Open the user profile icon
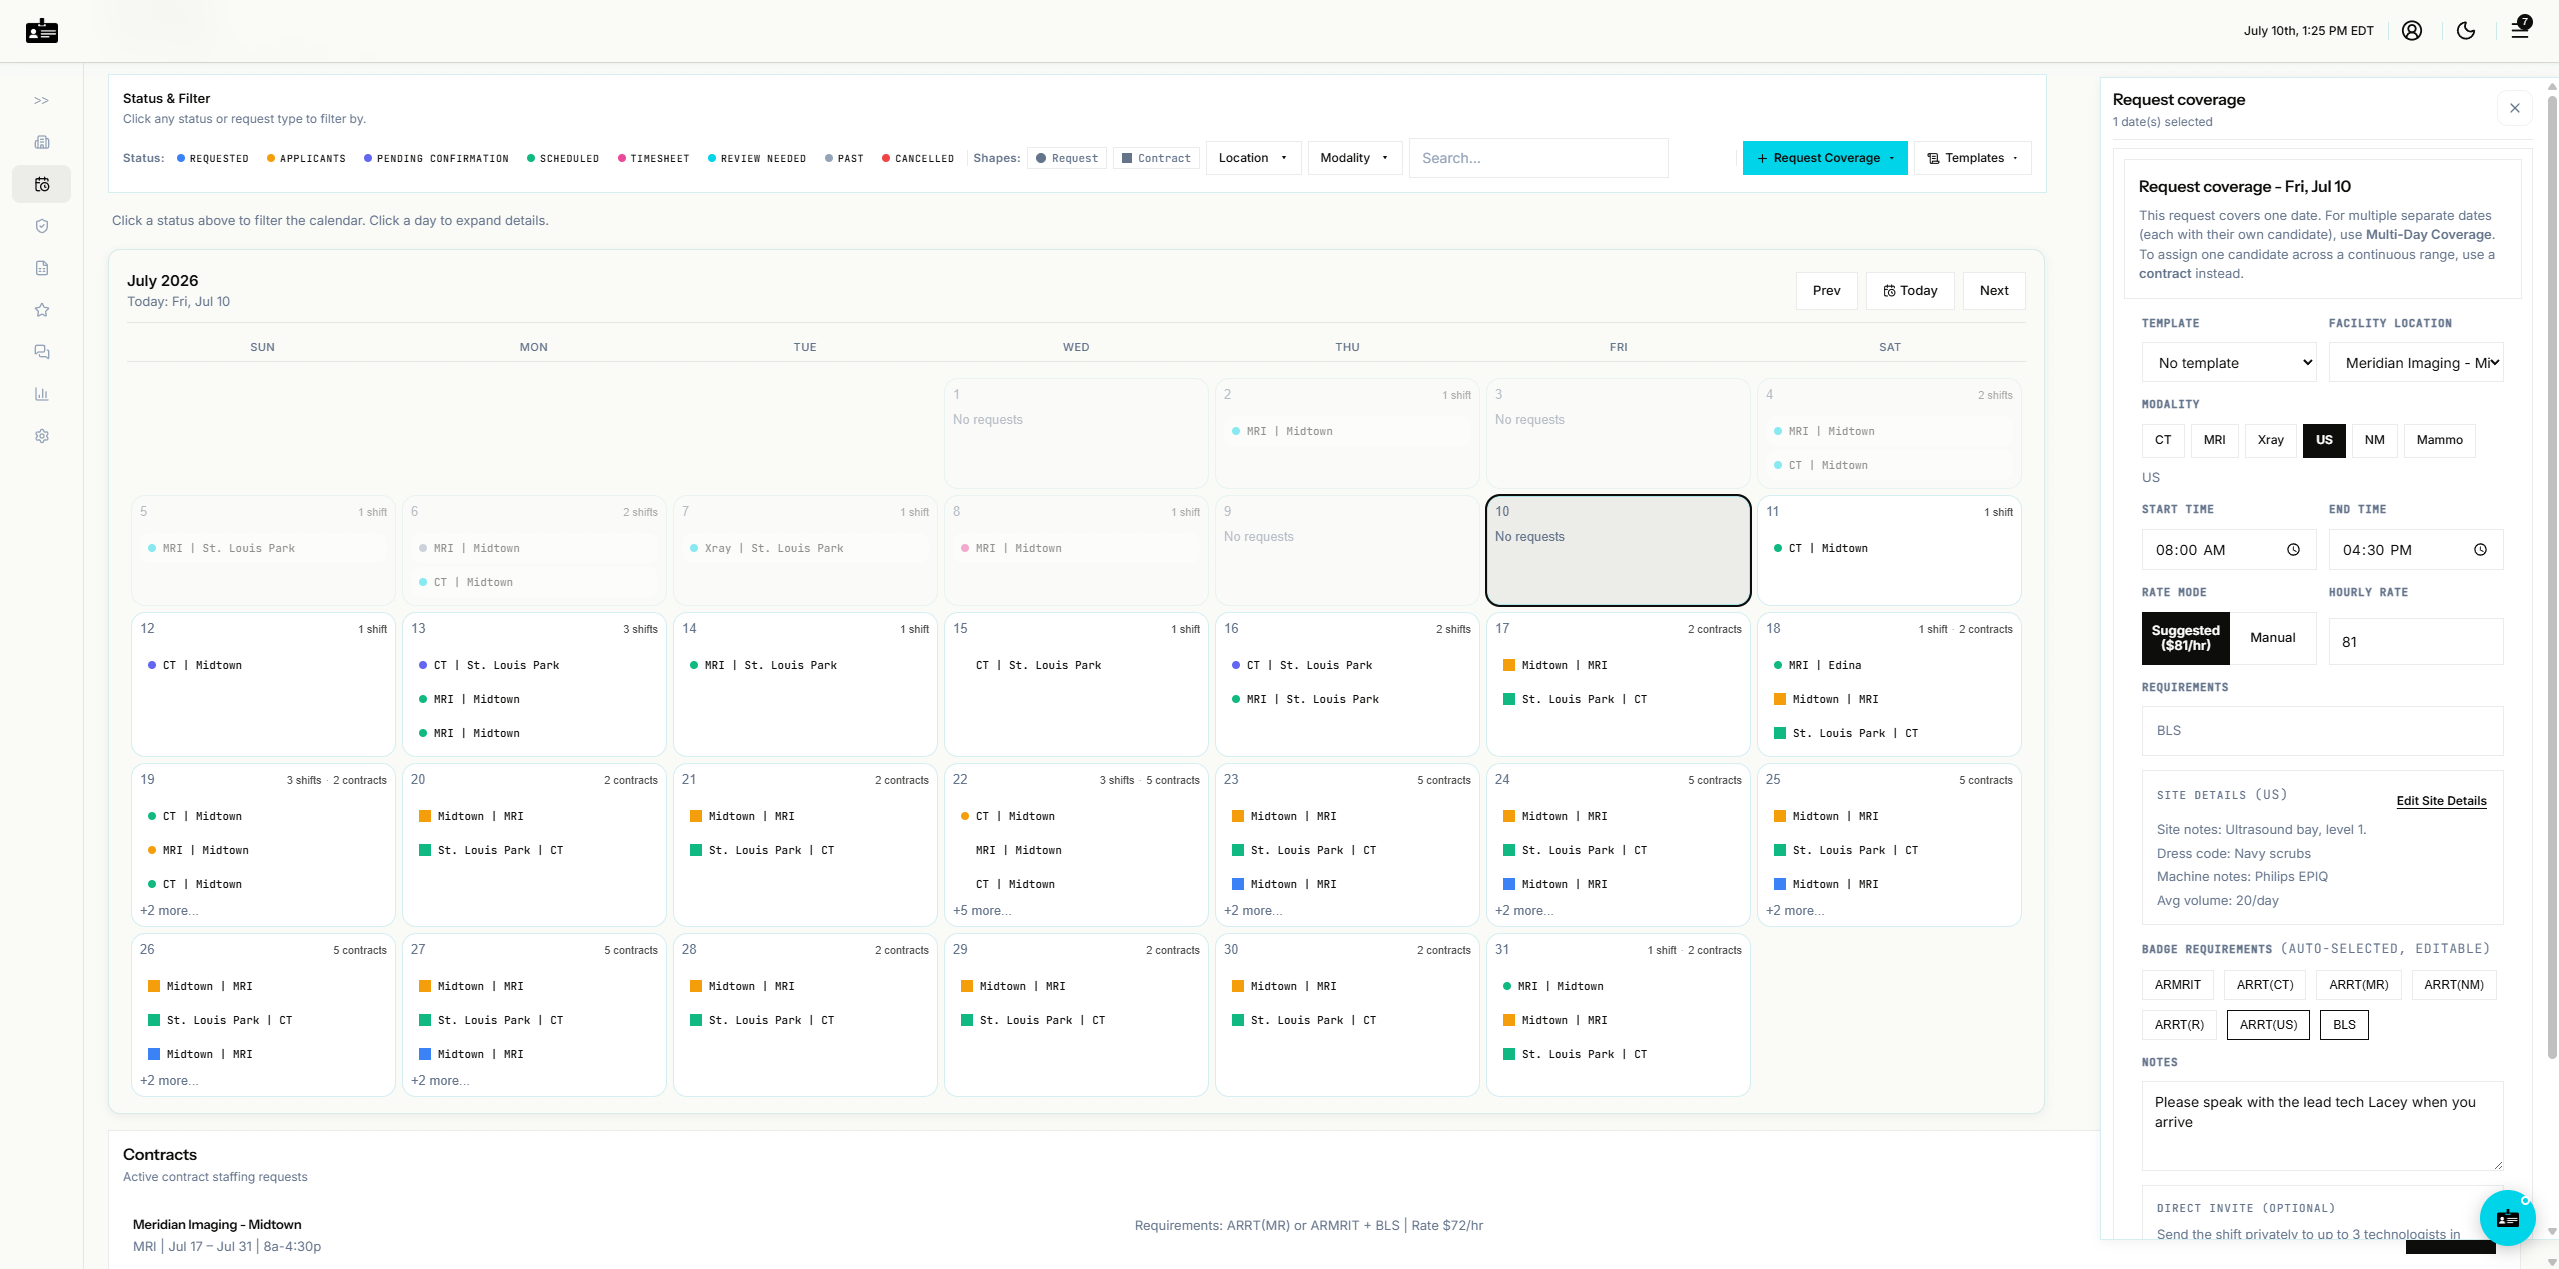Image resolution: width=2559 pixels, height=1269 pixels. click(x=2412, y=31)
